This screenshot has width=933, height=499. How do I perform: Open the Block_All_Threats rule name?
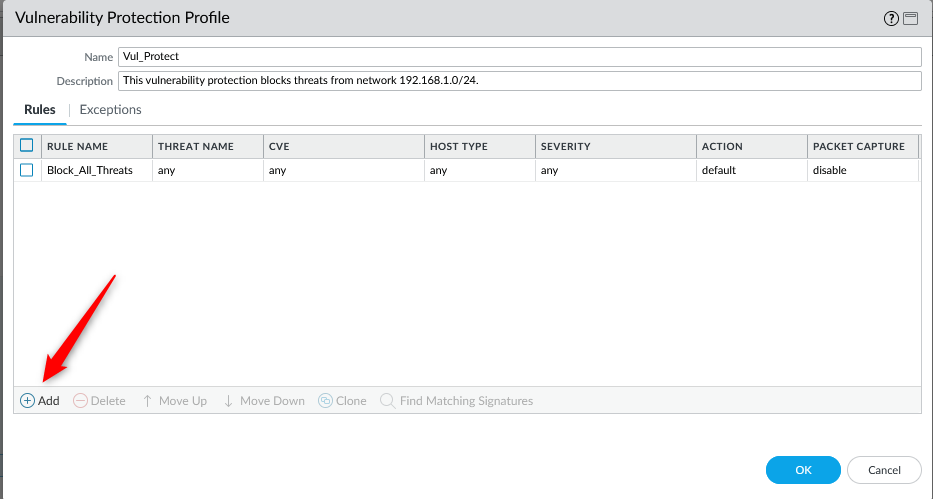(x=90, y=171)
